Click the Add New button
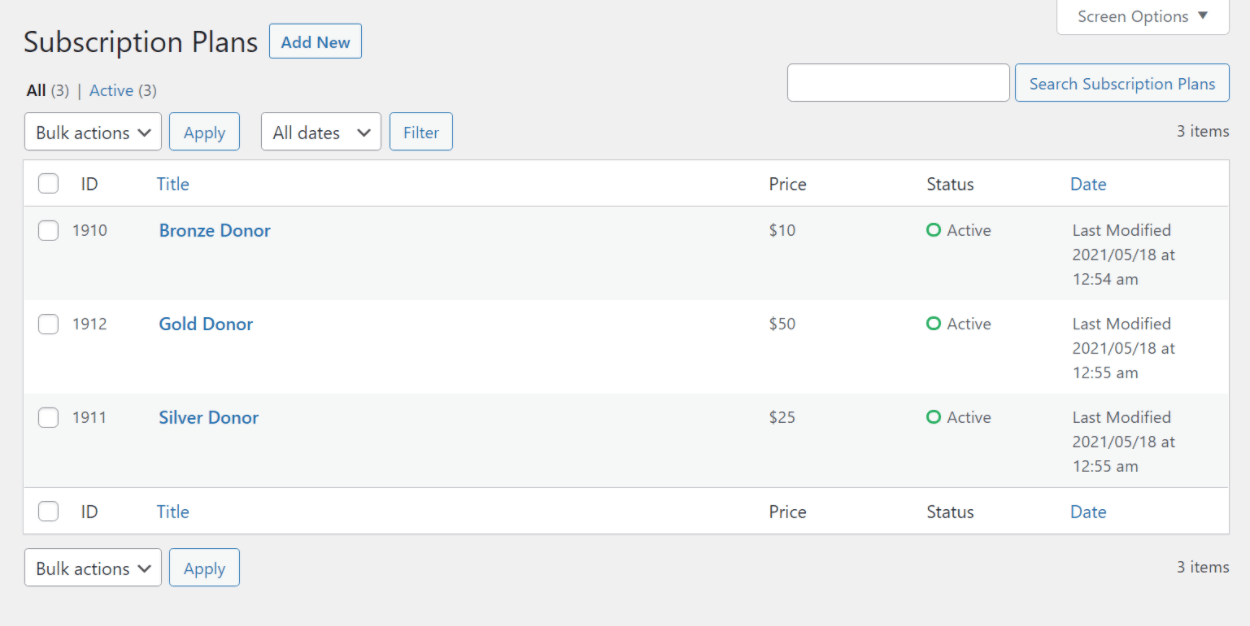This screenshot has width=1250, height=626. point(315,42)
